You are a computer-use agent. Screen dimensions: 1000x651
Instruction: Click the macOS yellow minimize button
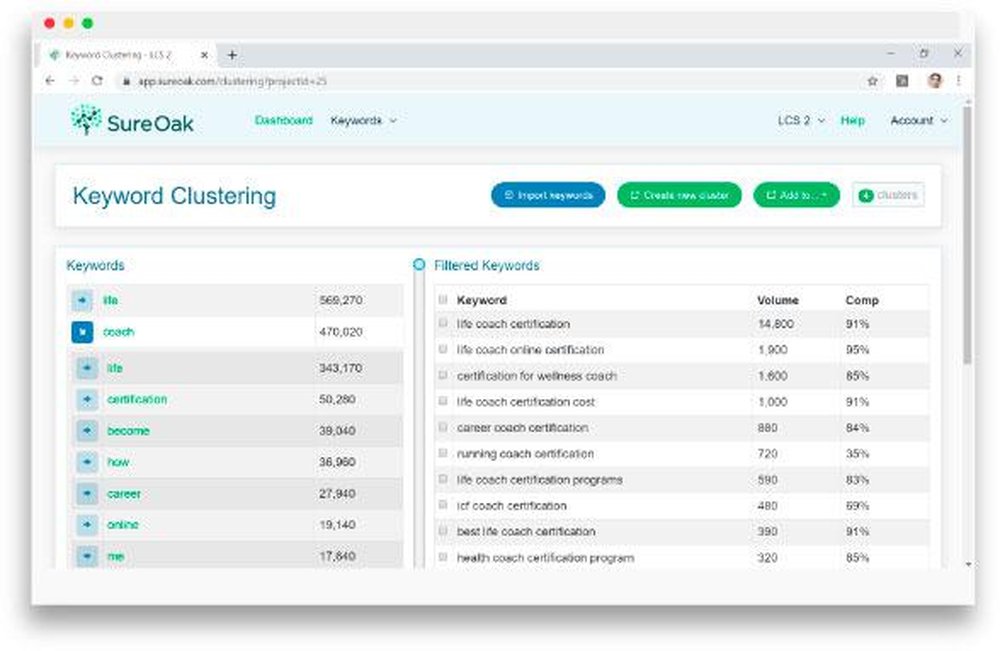pos(68,23)
